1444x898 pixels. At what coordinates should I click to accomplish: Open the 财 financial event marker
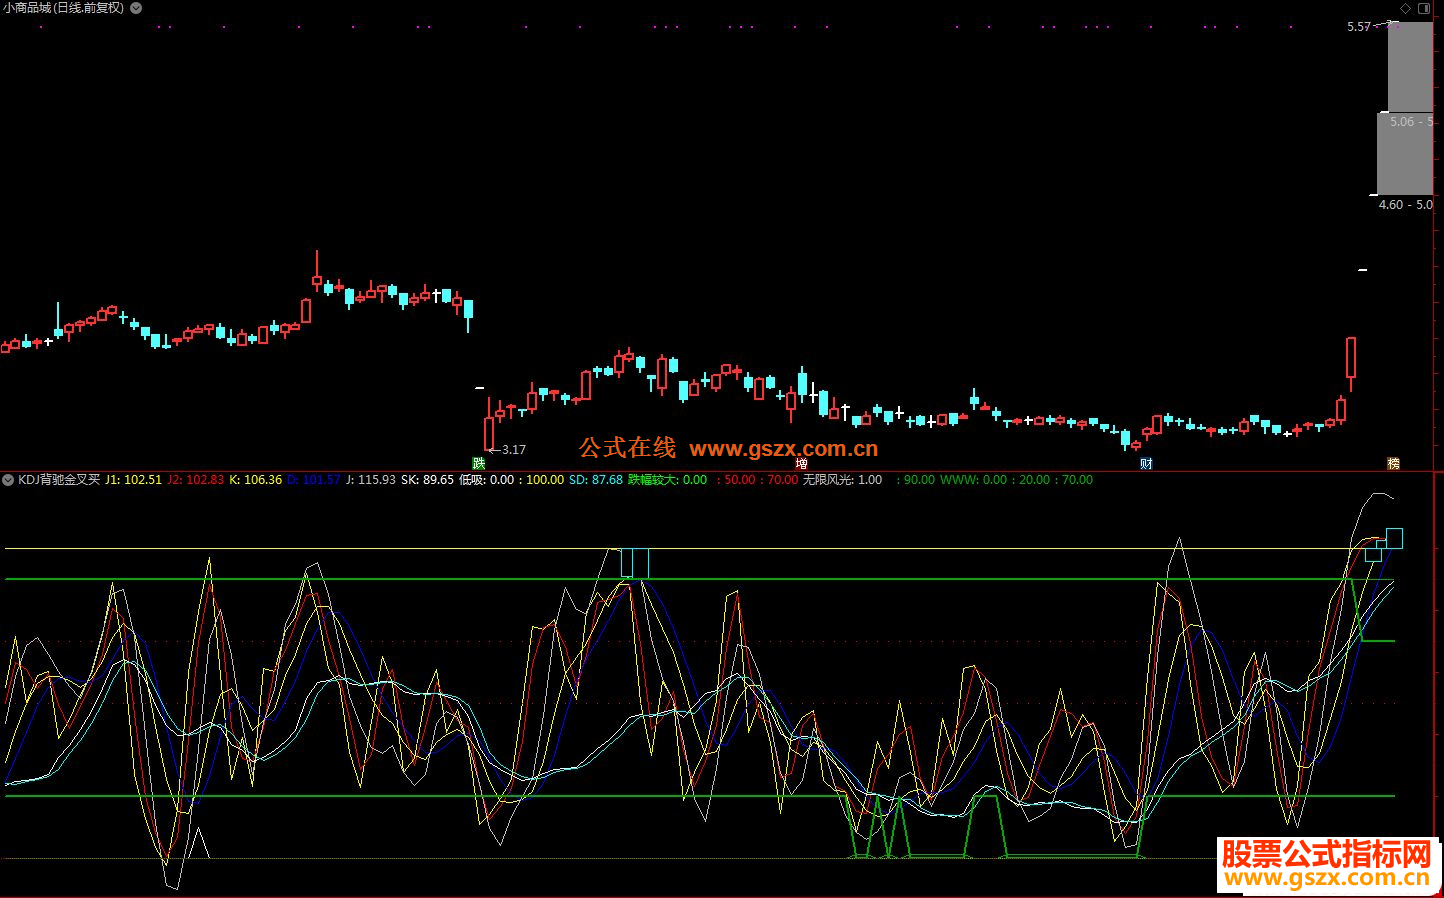(1146, 463)
